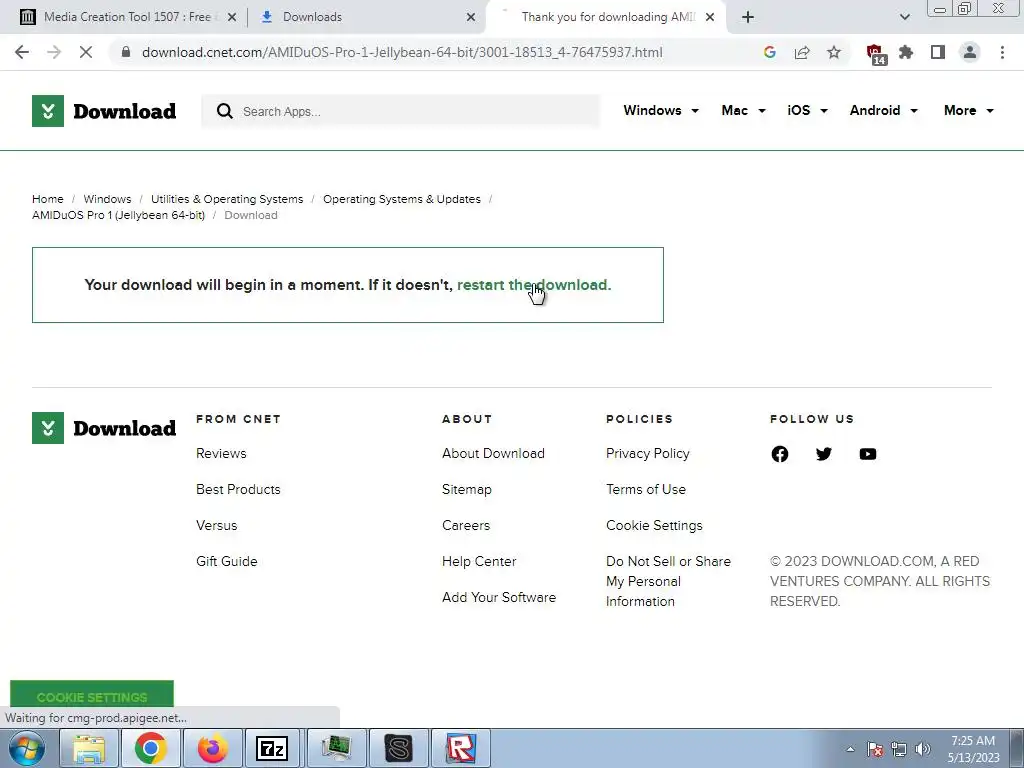The image size is (1024, 768).
Task: Open Best Products footer link
Action: click(x=238, y=489)
